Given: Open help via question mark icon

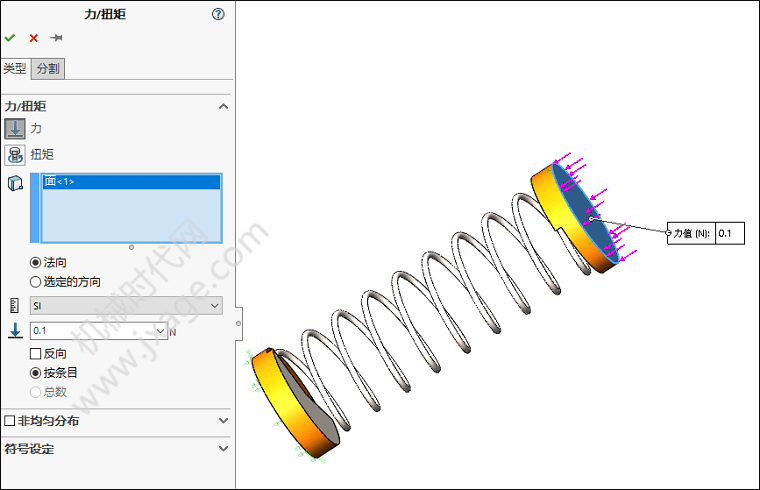Looking at the screenshot, I should (x=218, y=14).
